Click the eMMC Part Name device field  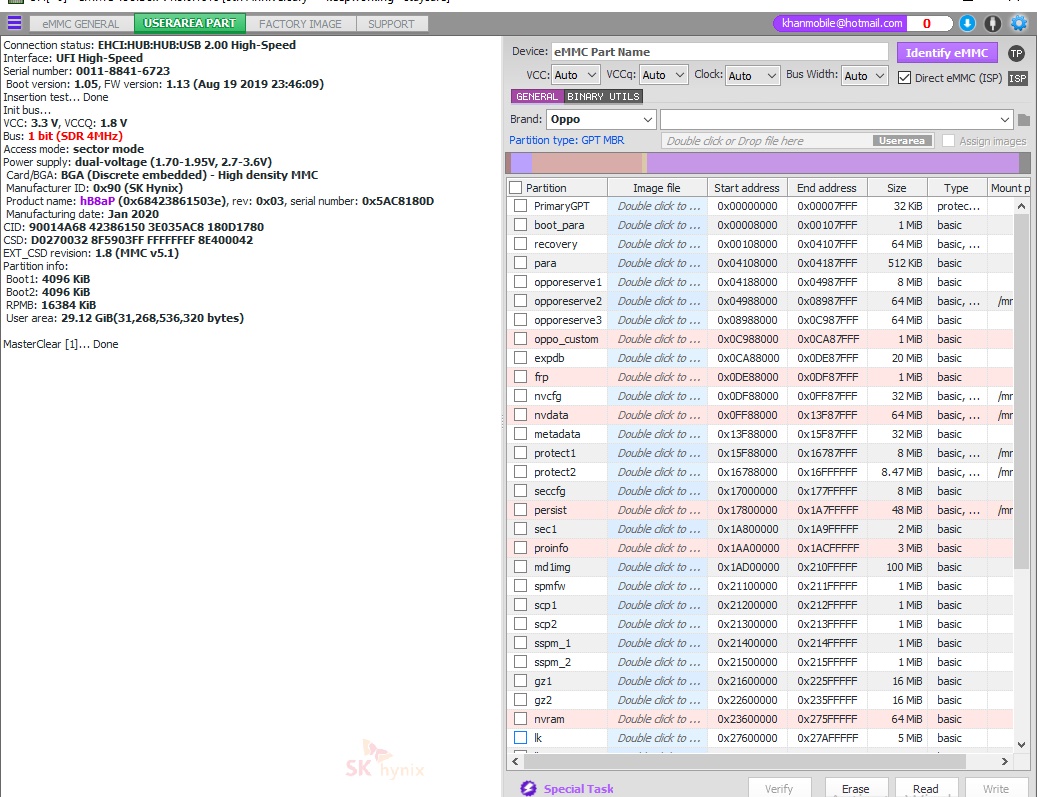(x=720, y=52)
